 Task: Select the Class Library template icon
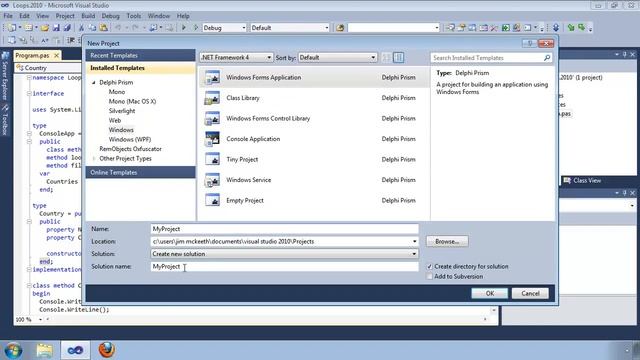tap(212, 98)
